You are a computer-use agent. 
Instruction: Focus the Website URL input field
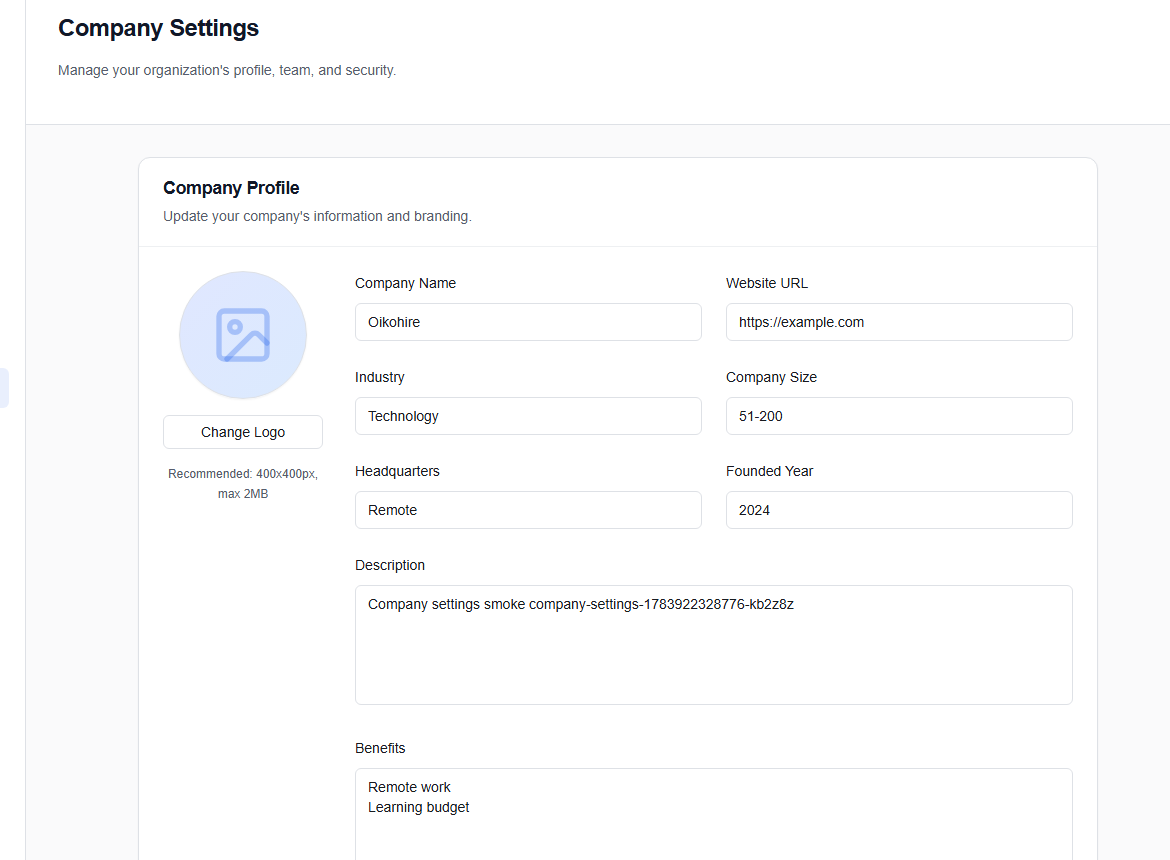click(898, 322)
